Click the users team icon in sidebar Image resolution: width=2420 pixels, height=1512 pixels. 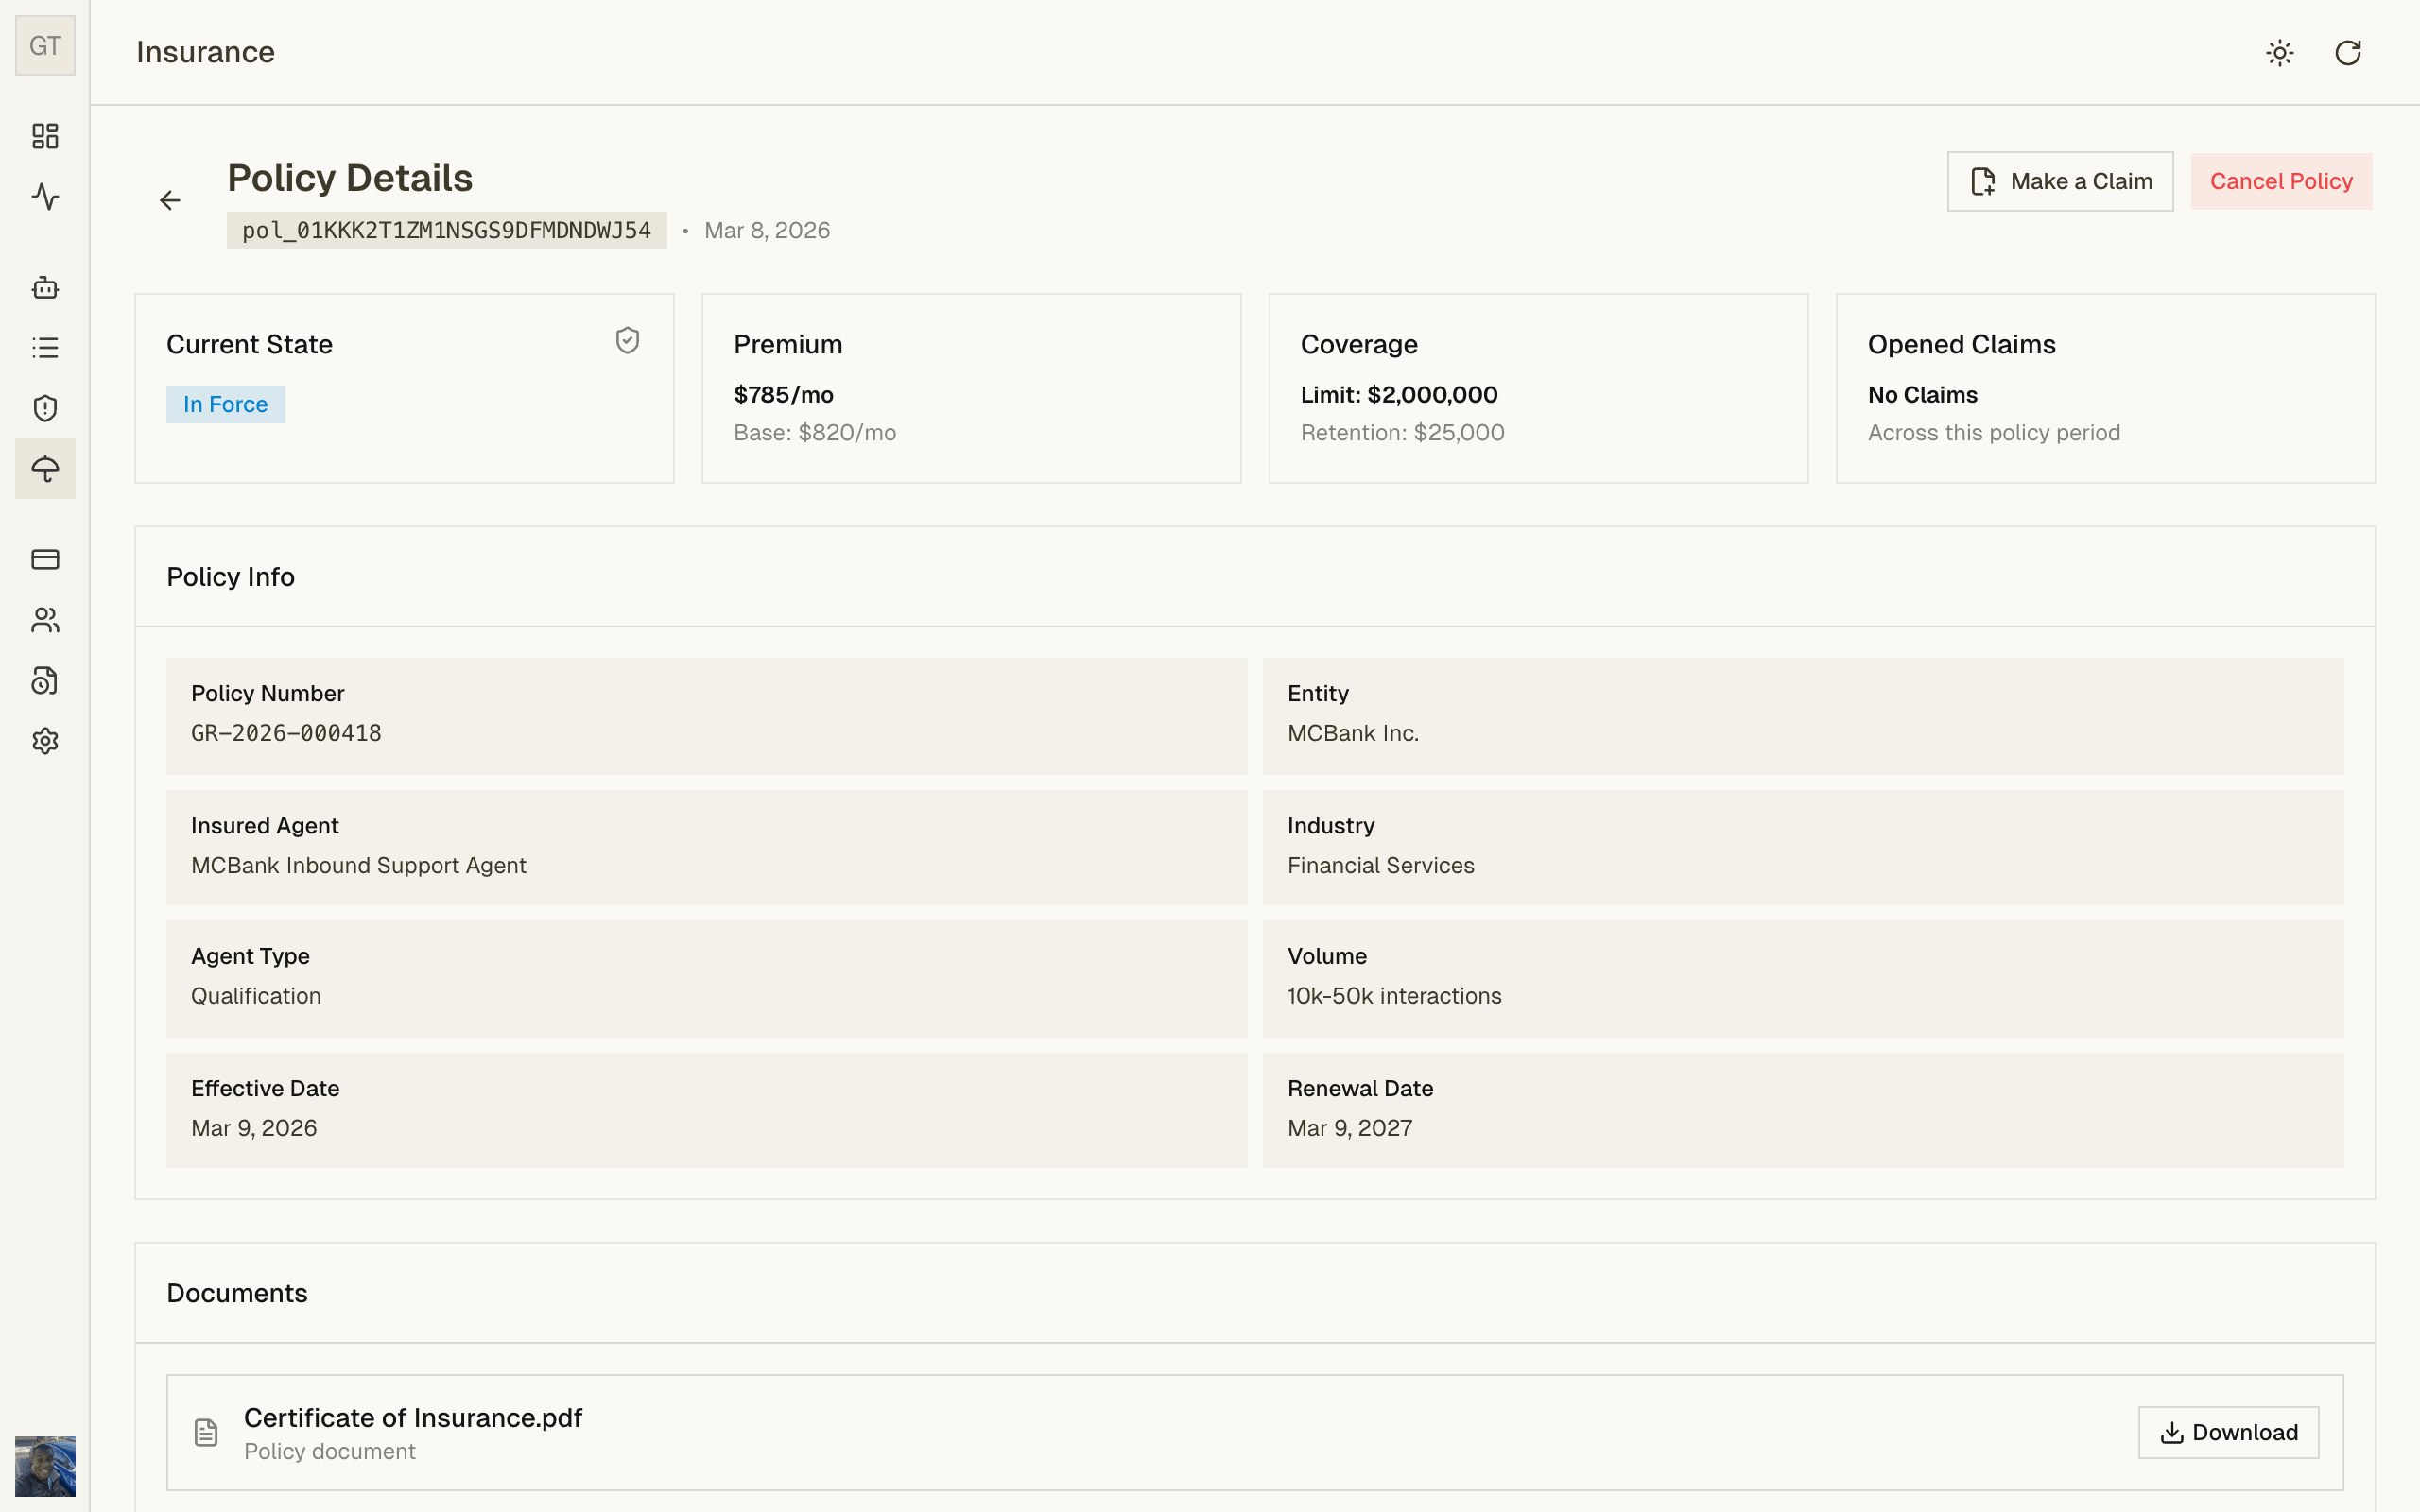pyautogui.click(x=45, y=620)
